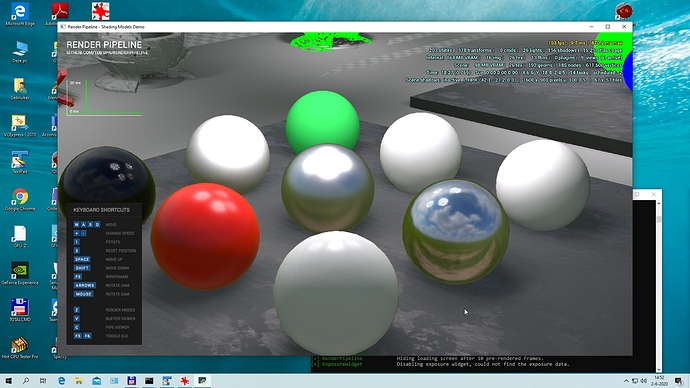The height and width of the screenshot is (388, 690).
Task: Open File Explorer from the taskbar
Action: pos(79,381)
